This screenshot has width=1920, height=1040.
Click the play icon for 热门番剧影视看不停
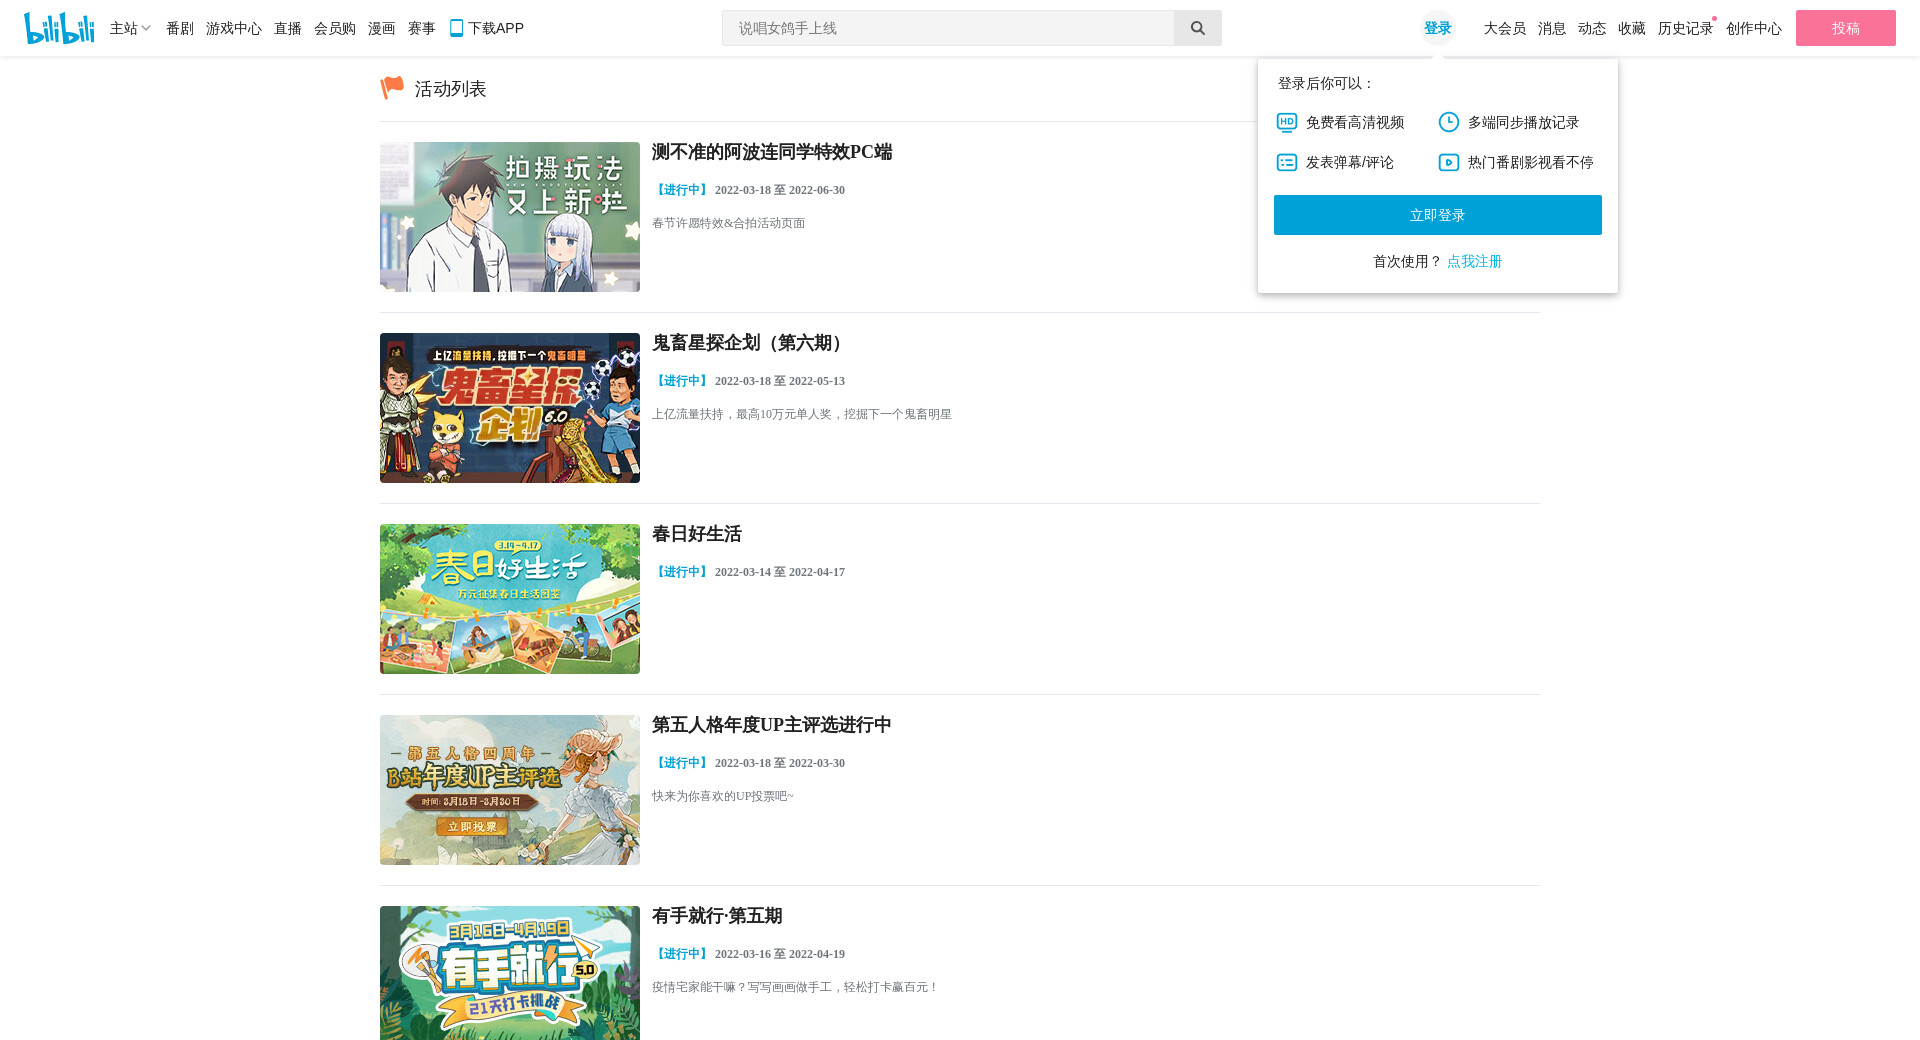pyautogui.click(x=1448, y=162)
